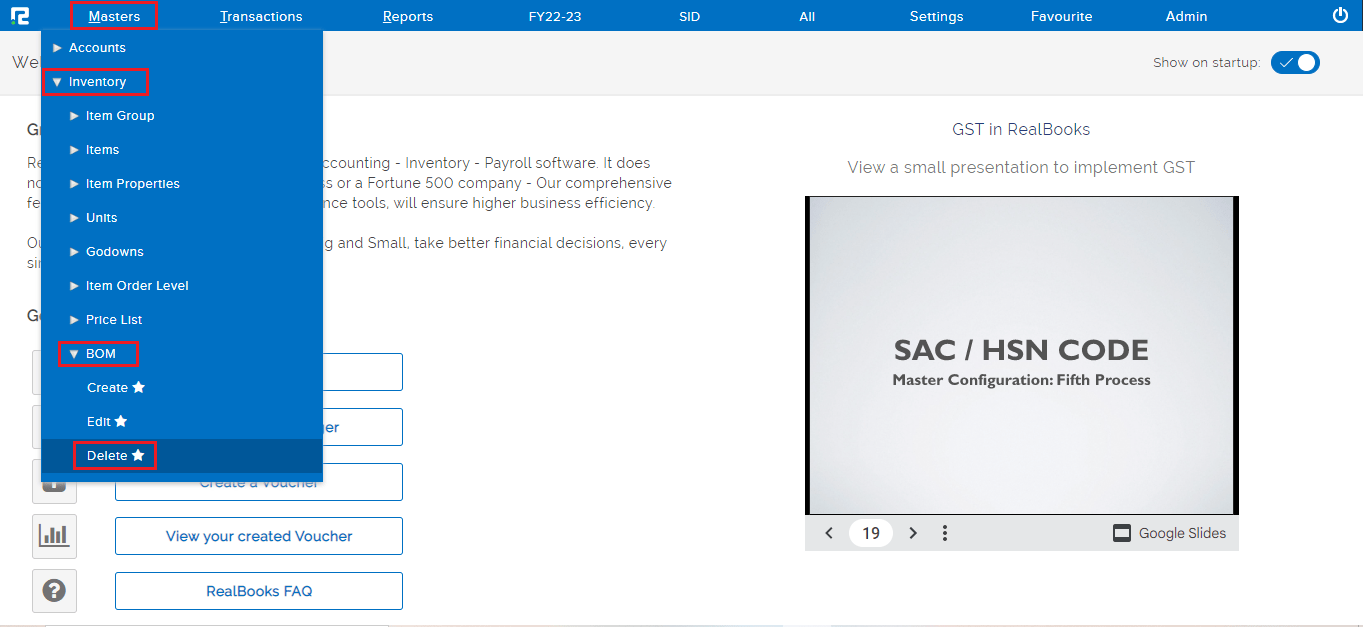Expand the Accounts submenu
The width and height of the screenshot is (1363, 627).
[96, 48]
